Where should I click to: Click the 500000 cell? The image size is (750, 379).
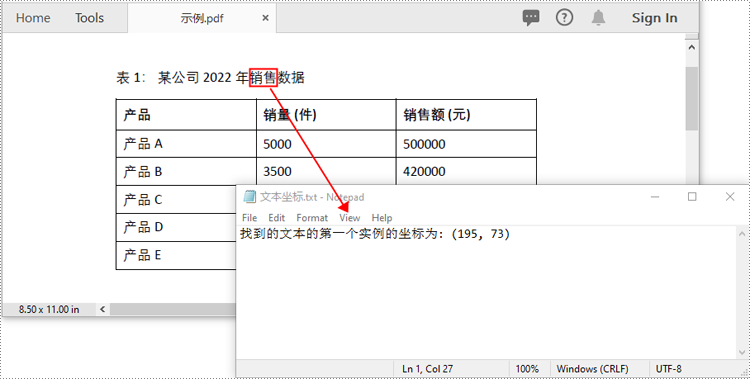coord(466,144)
